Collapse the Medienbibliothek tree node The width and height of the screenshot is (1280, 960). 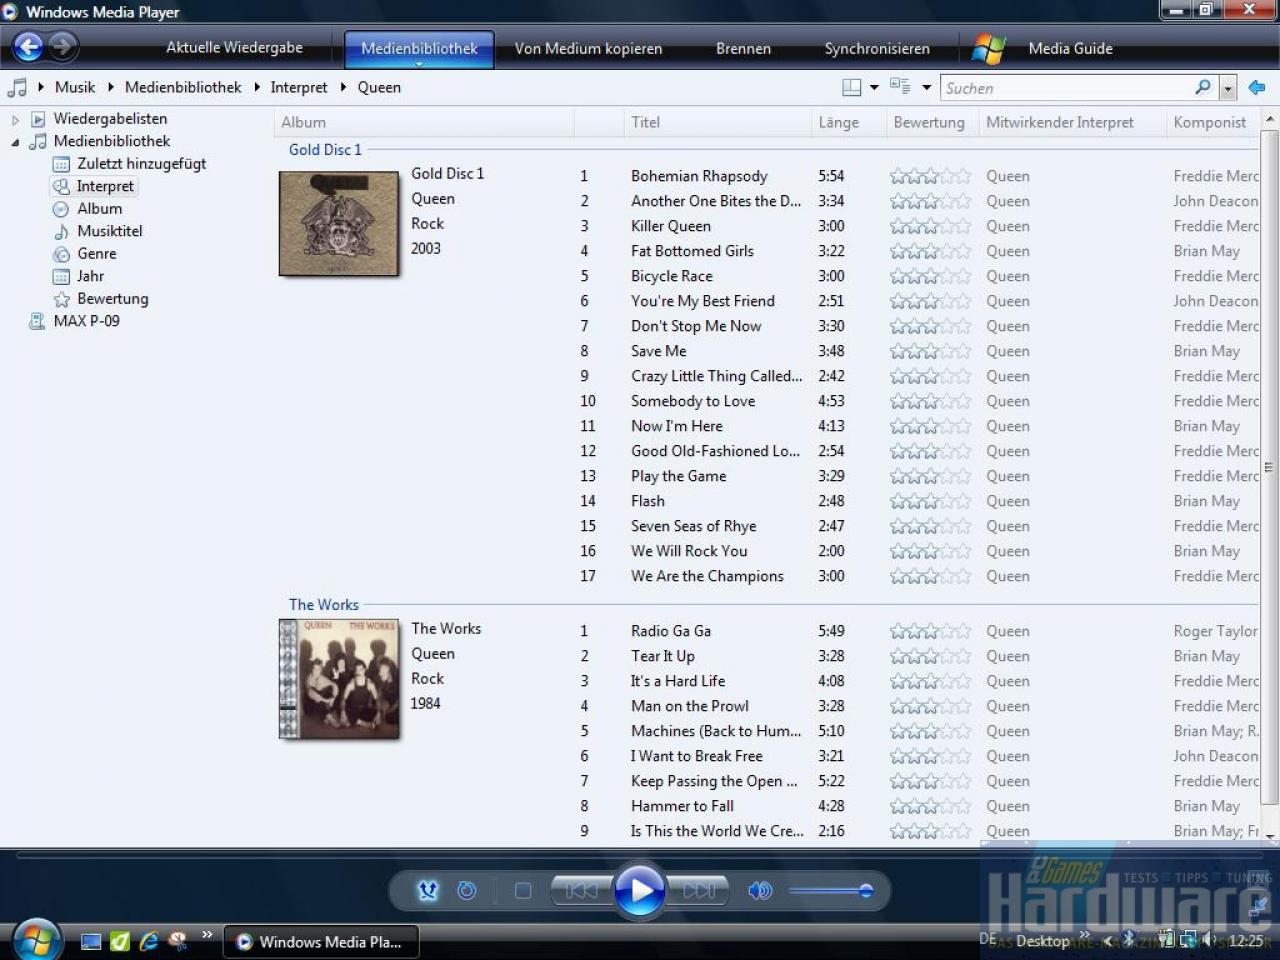(x=15, y=142)
